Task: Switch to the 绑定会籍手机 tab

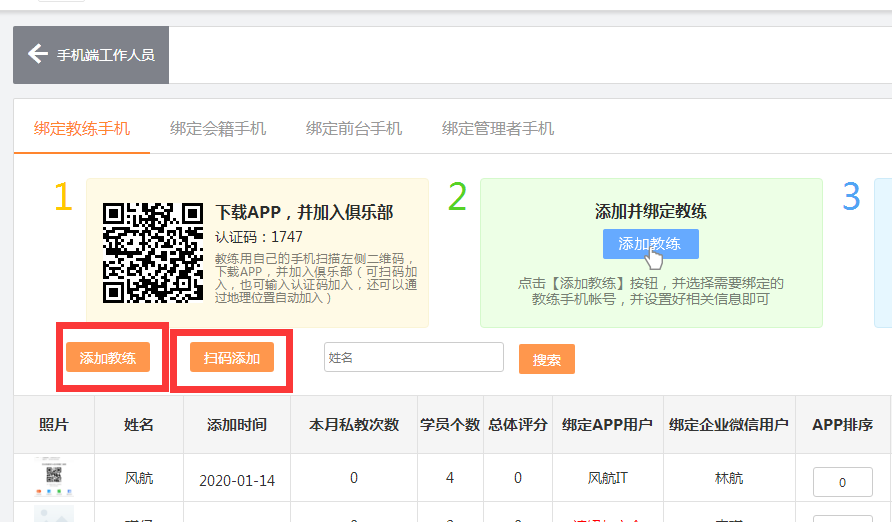Action: click(x=218, y=128)
